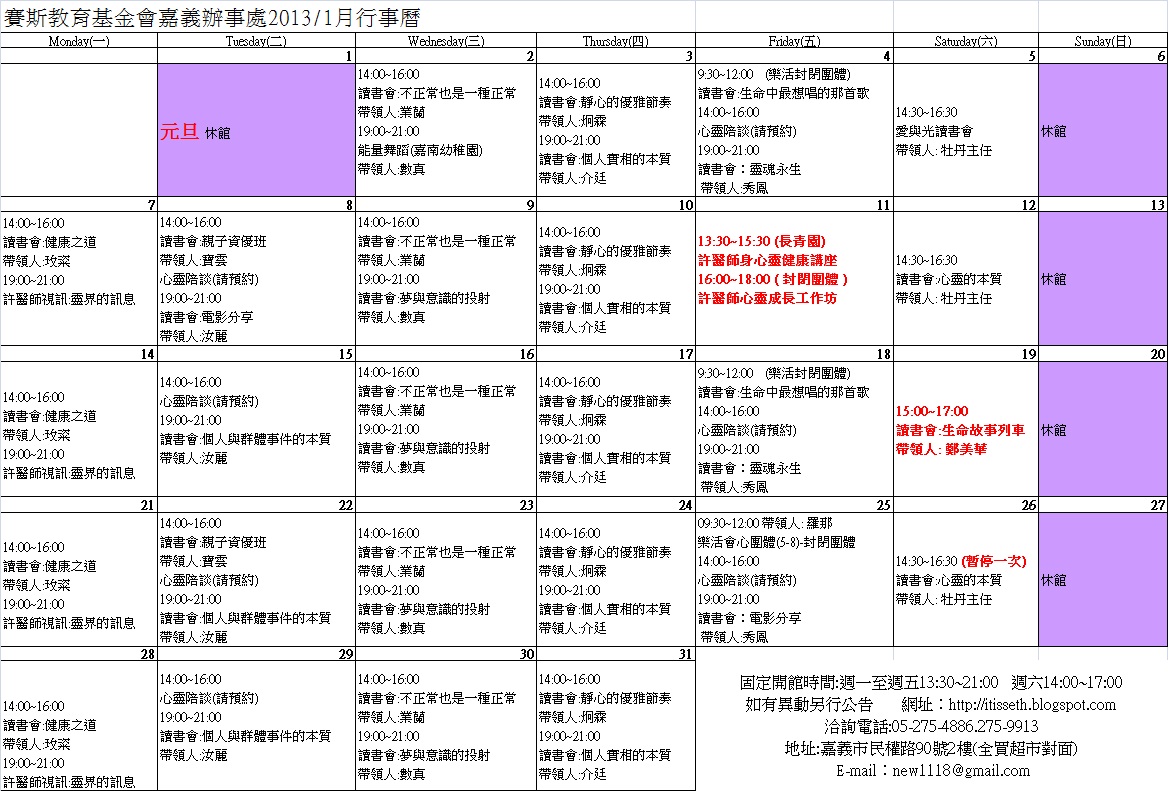Viewport: 1168px width, 791px height.
Task: Click 讀書會:生命中最想唱的那首歌 on Friday the 4th
Action: [784, 94]
